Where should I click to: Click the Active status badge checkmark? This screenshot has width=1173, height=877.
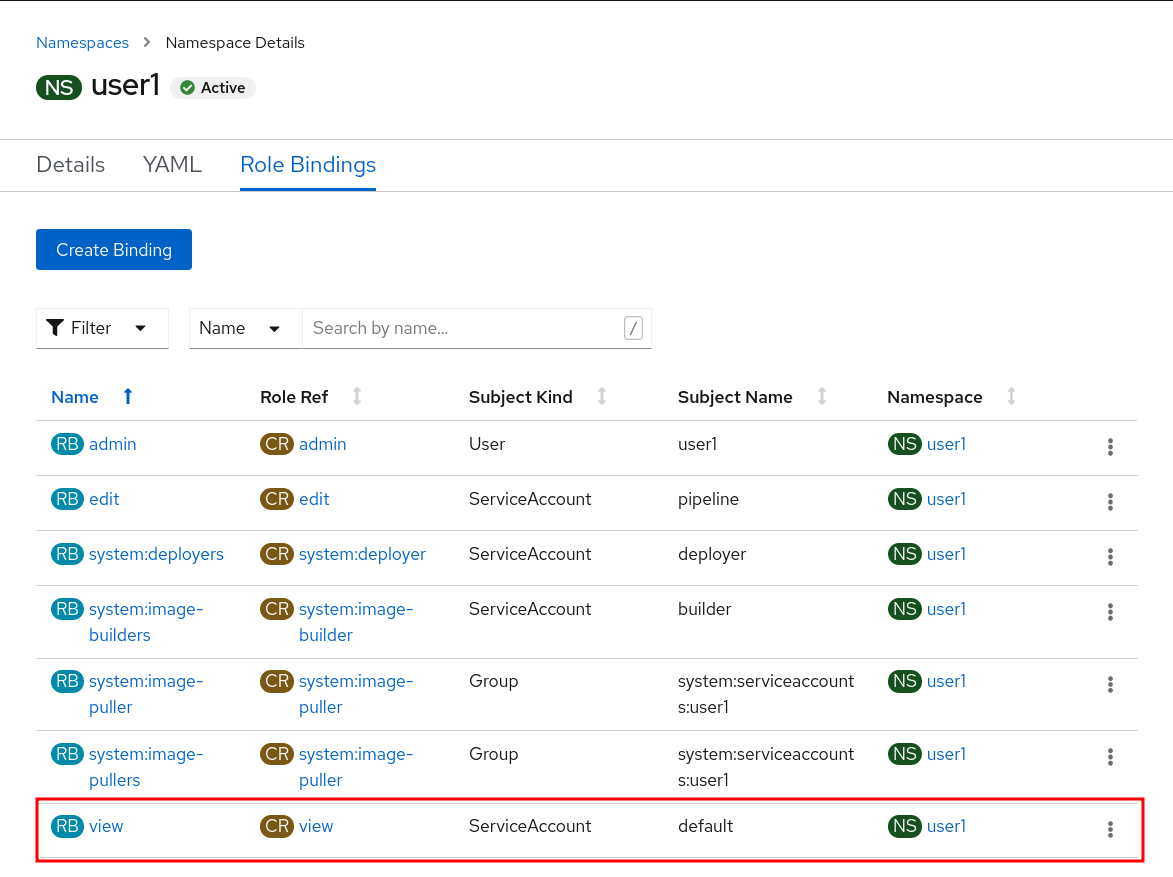(186, 87)
